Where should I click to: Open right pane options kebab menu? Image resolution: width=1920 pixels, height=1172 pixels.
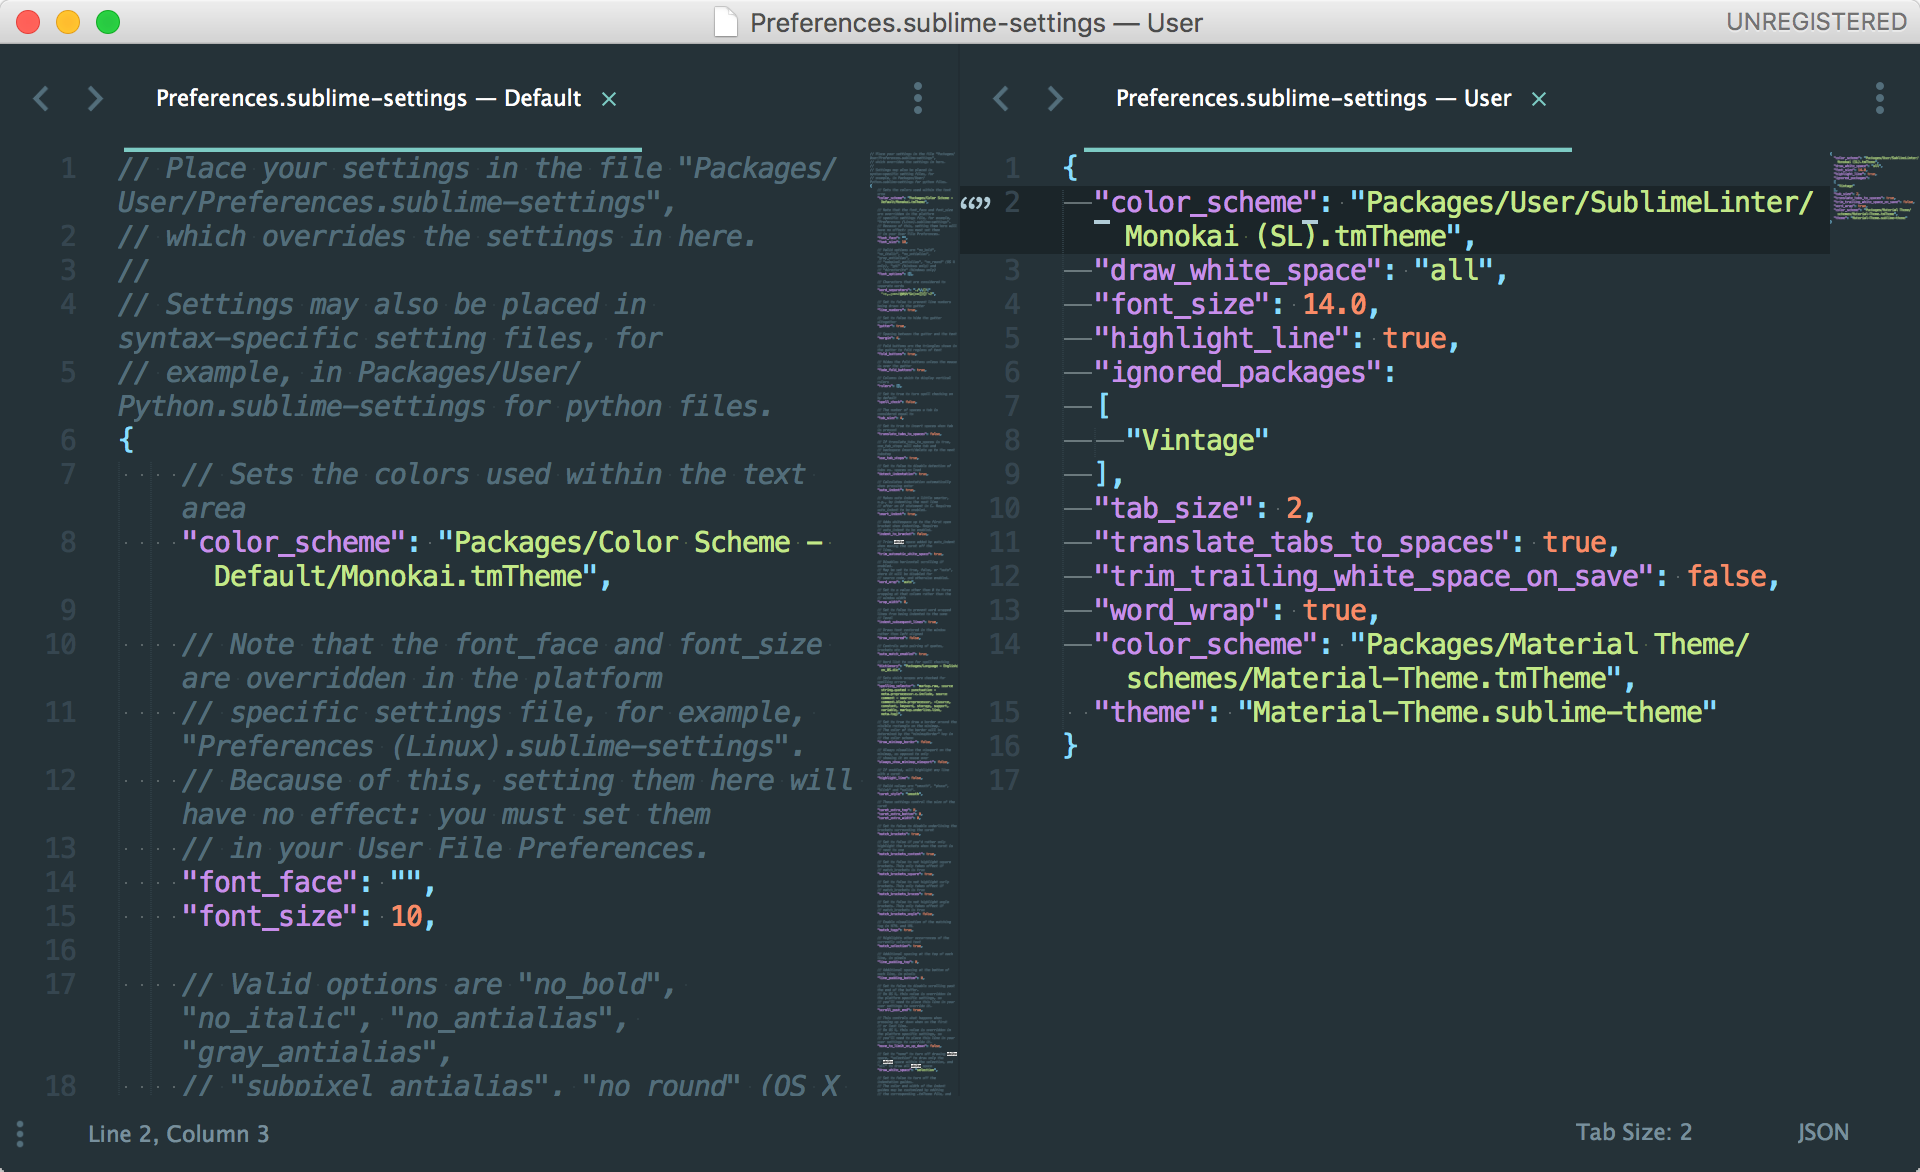(1879, 98)
